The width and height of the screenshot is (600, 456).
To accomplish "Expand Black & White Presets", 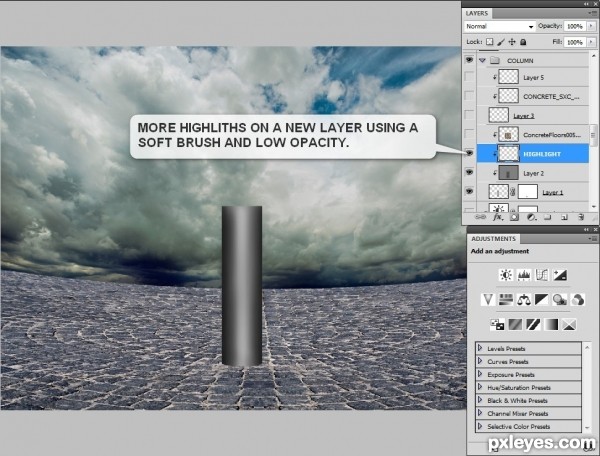I will point(480,400).
